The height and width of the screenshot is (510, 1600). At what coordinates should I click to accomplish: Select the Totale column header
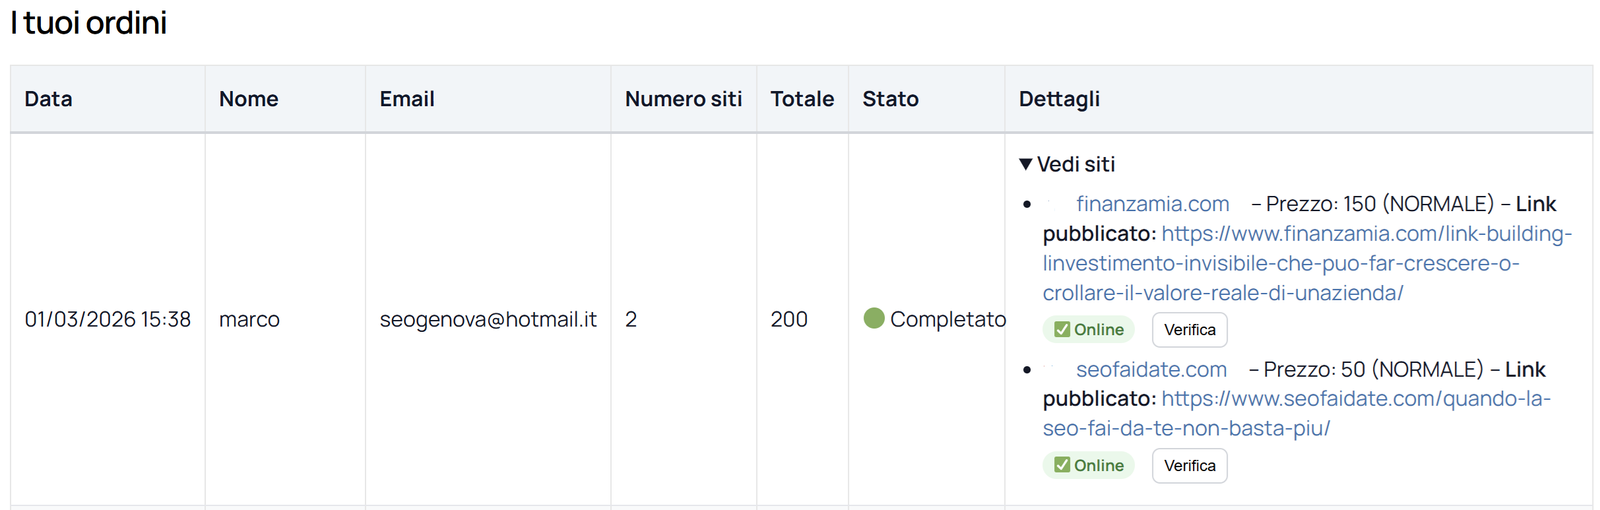tap(802, 99)
